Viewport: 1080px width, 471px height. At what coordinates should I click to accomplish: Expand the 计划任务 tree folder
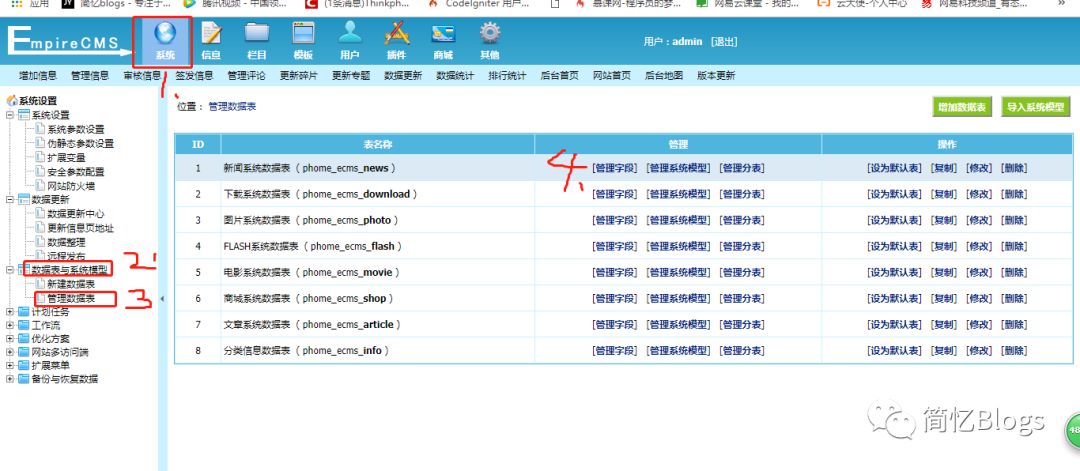11,312
